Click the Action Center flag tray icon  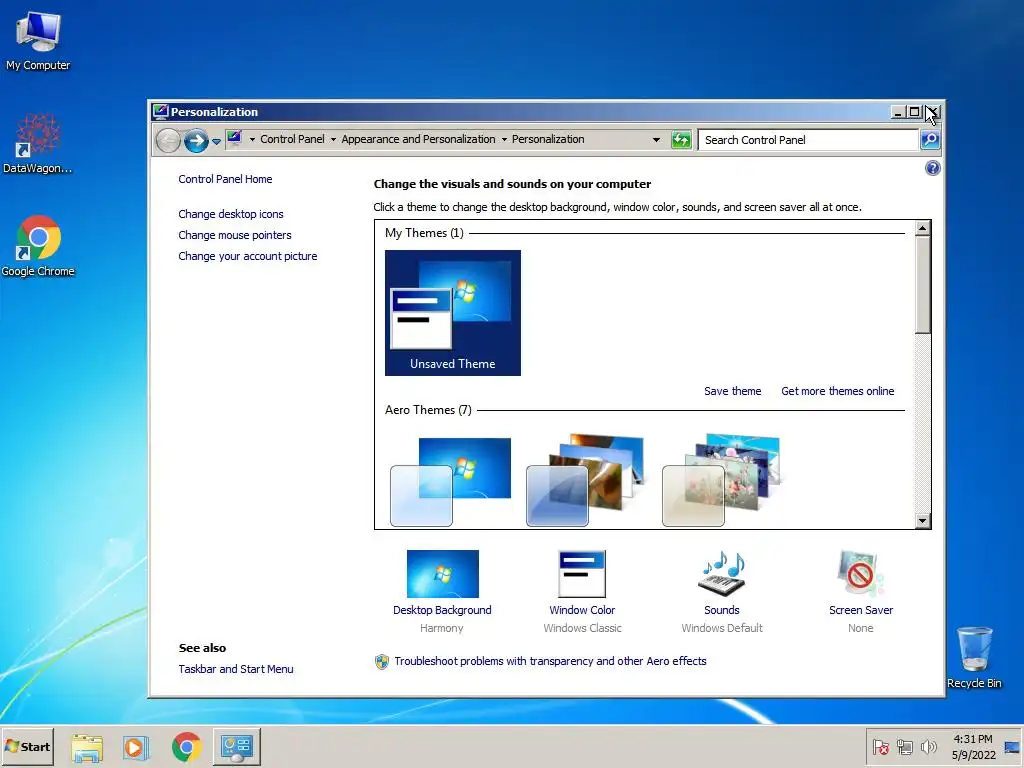[880, 747]
